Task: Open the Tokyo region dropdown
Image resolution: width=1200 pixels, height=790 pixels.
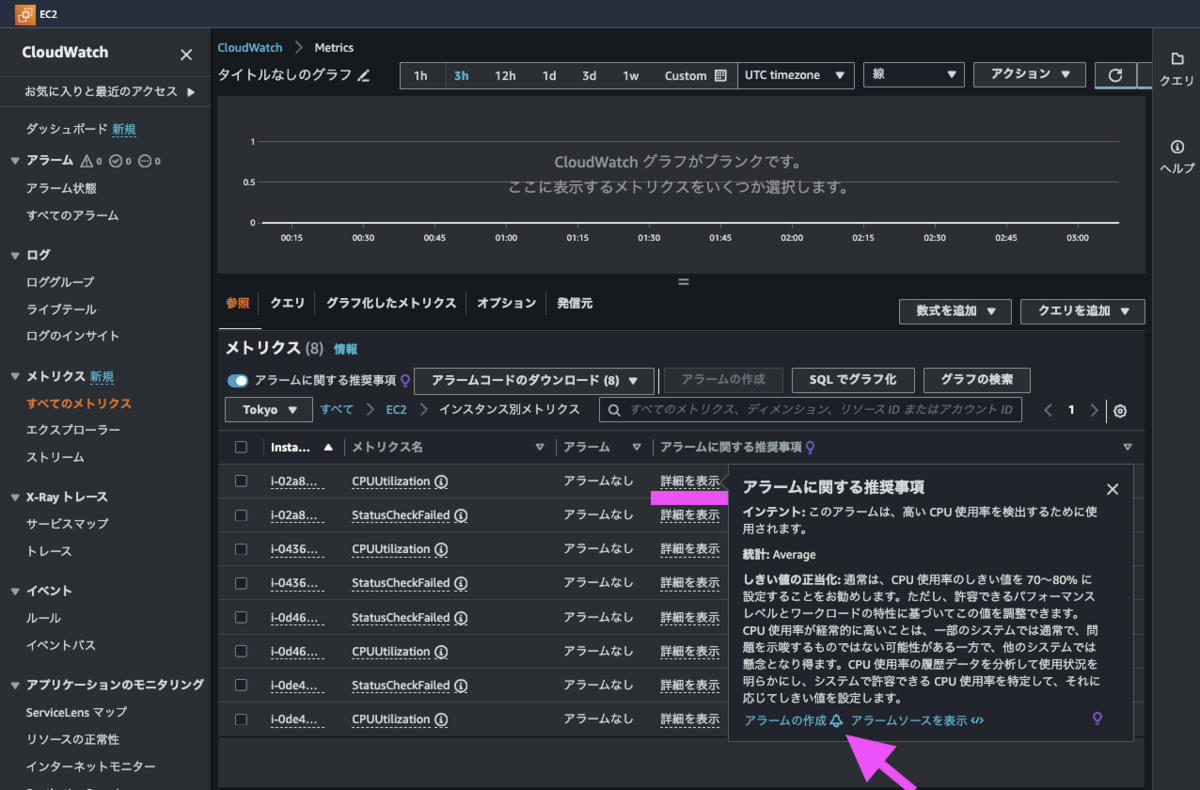Action: [x=269, y=410]
